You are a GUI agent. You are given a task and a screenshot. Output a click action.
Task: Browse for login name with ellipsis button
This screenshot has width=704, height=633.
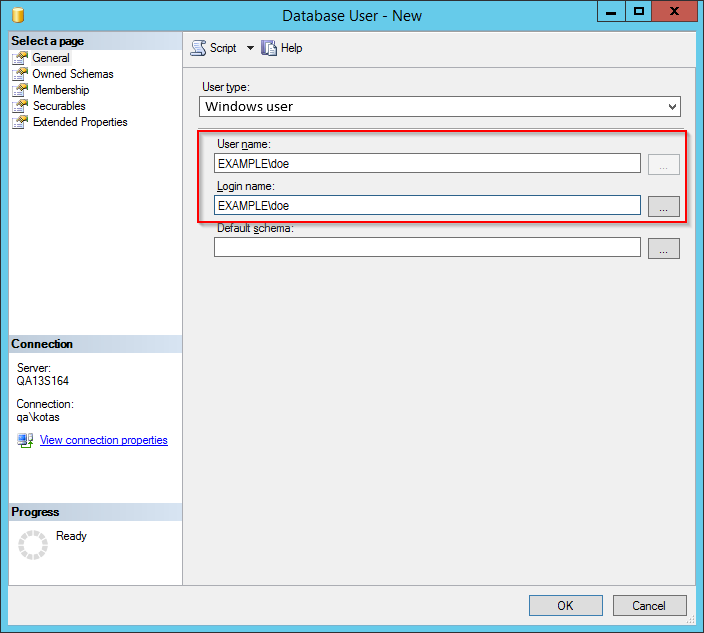point(663,206)
